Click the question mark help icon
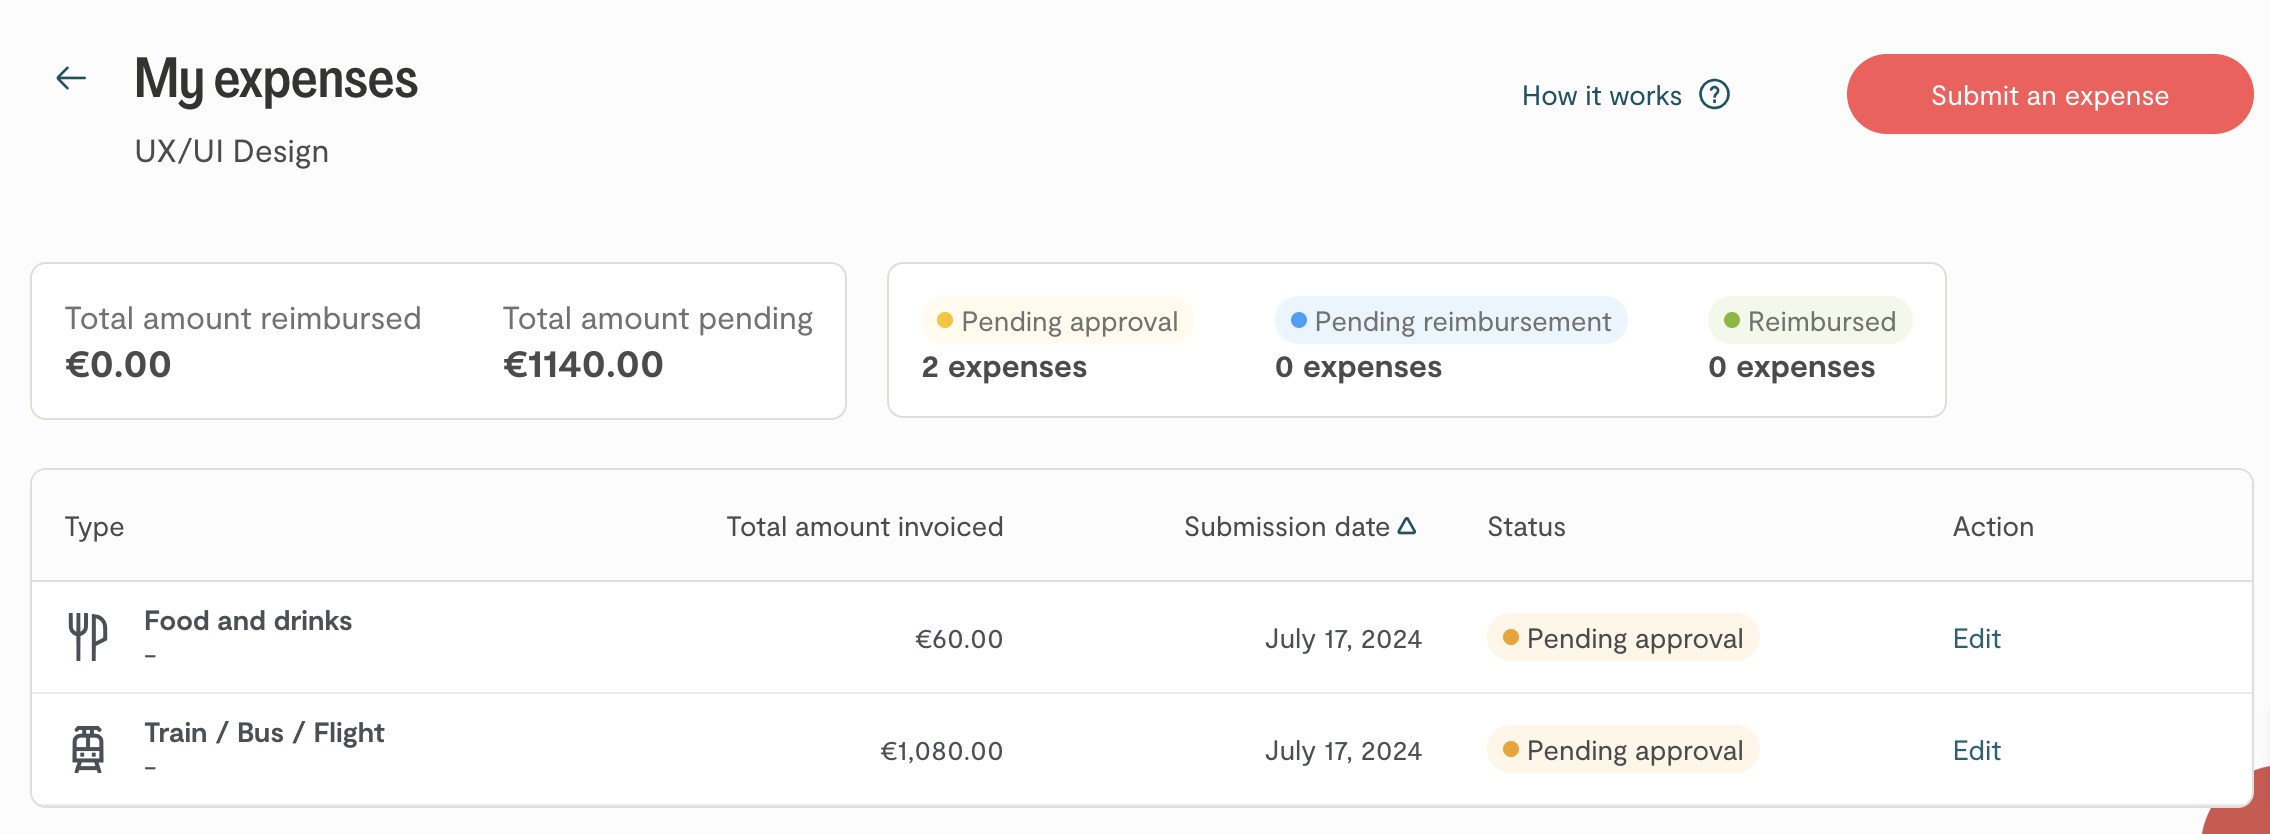 [1714, 95]
